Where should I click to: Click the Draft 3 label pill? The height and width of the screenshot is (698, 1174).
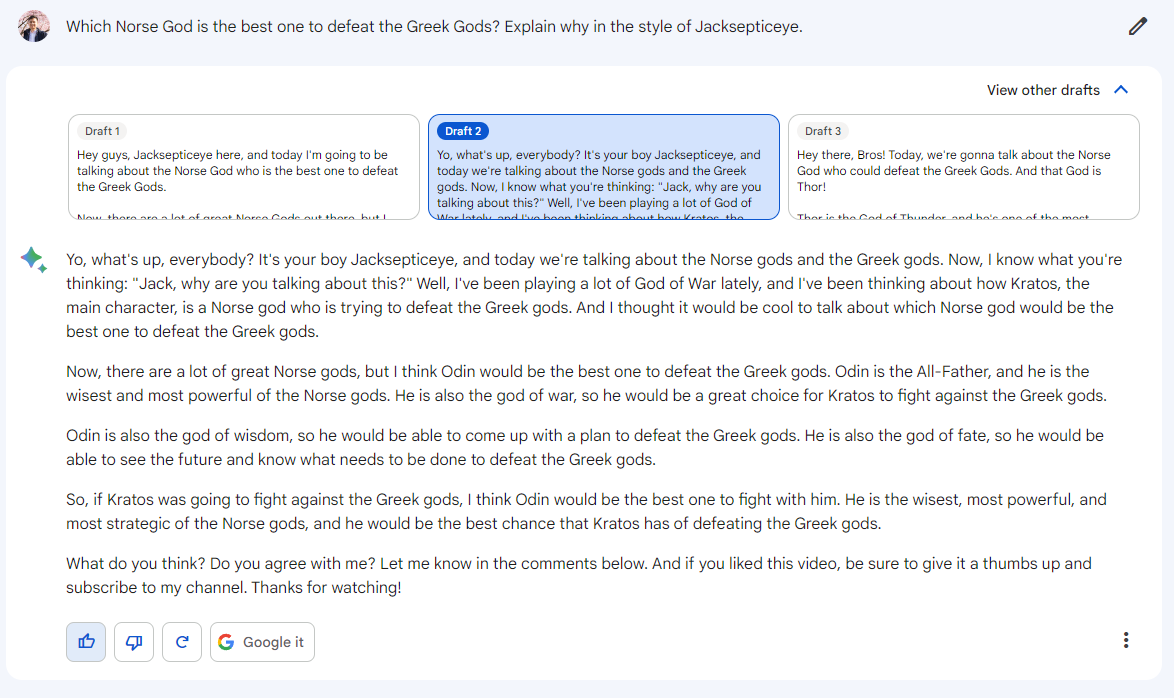(x=822, y=131)
